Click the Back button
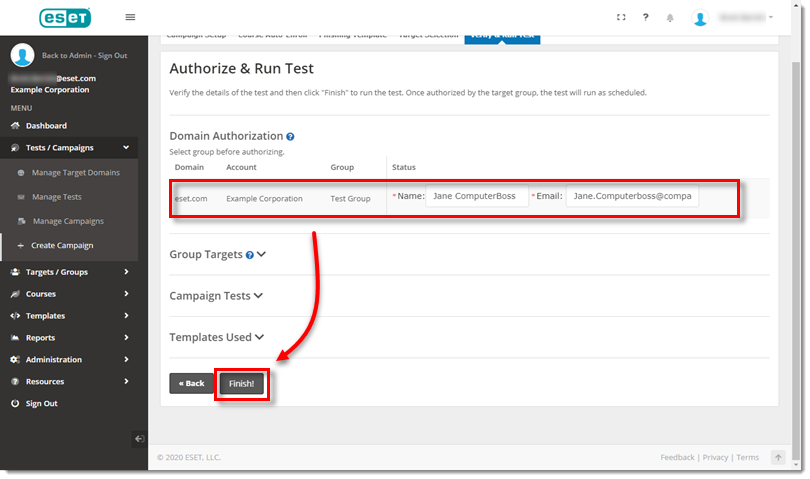The width and height of the screenshot is (810, 479). point(191,383)
